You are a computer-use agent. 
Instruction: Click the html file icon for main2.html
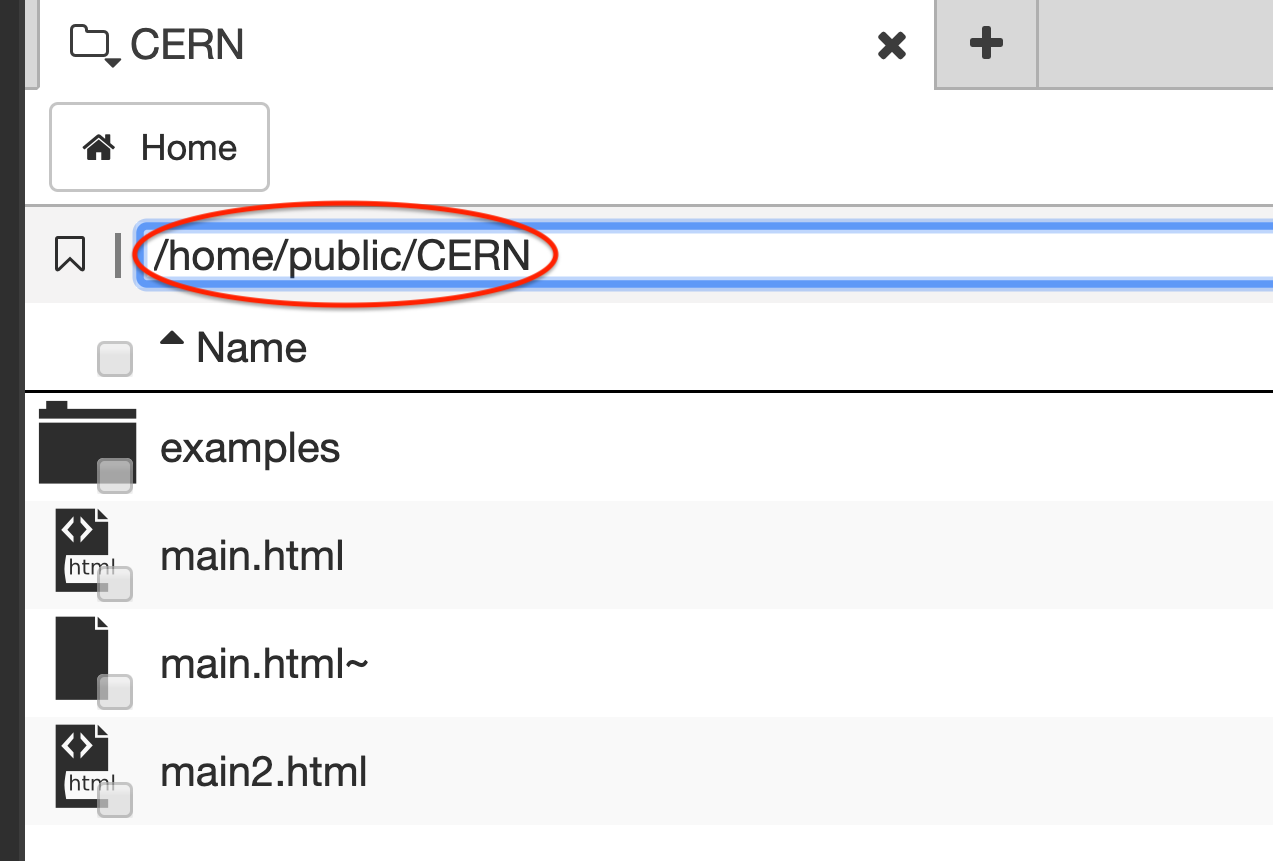(80, 763)
